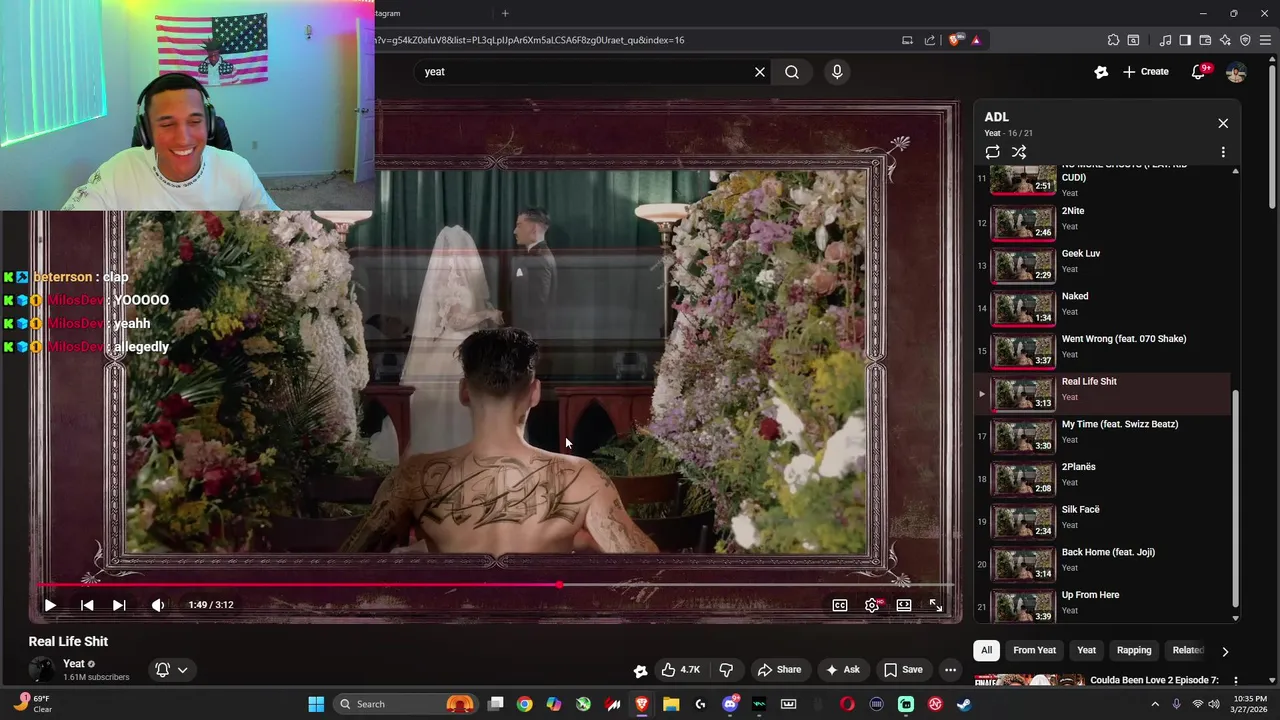Select 'Silk Facë' thumbnail
Screen dimensions: 1280x720
click(x=1023, y=521)
